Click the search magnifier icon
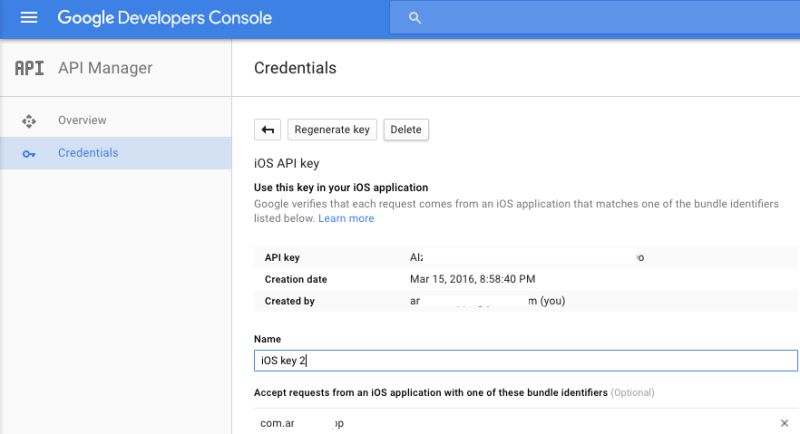 pyautogui.click(x=415, y=18)
